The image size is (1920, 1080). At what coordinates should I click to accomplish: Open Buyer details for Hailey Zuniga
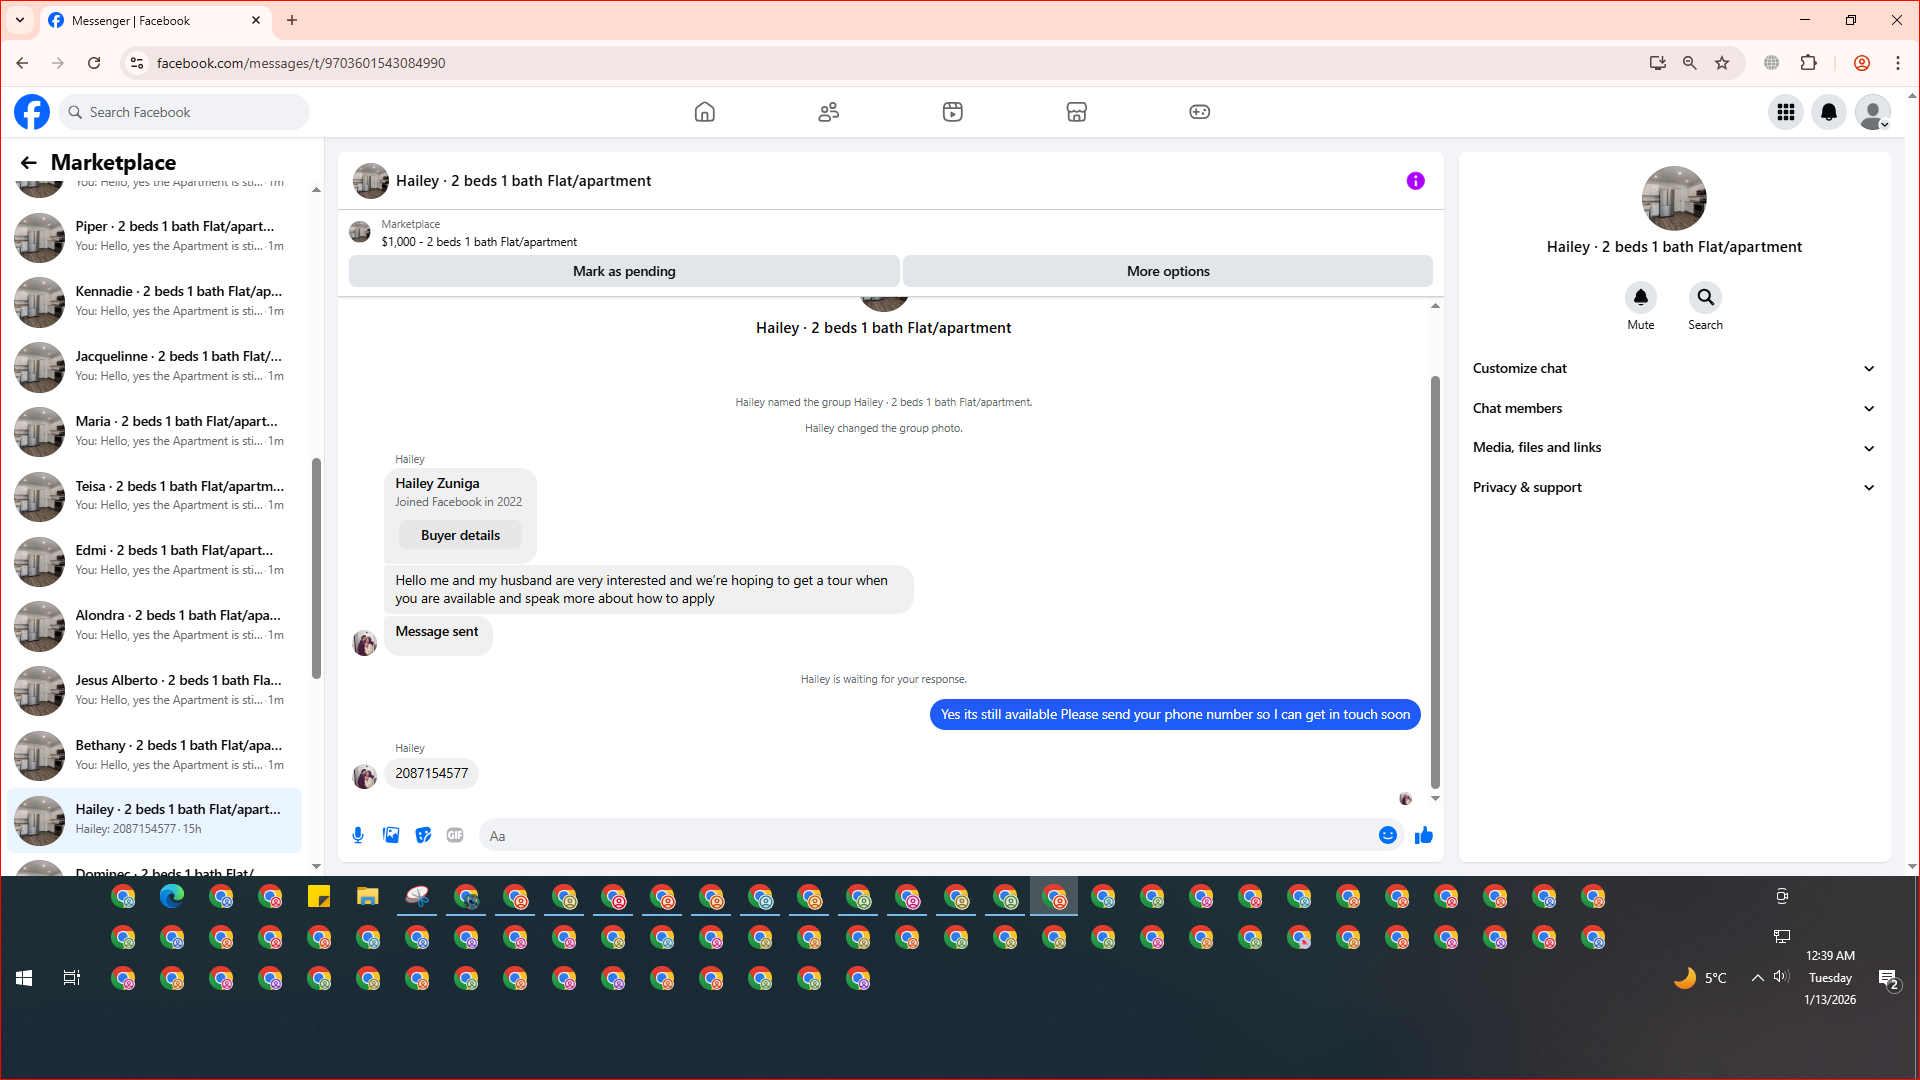(x=460, y=535)
